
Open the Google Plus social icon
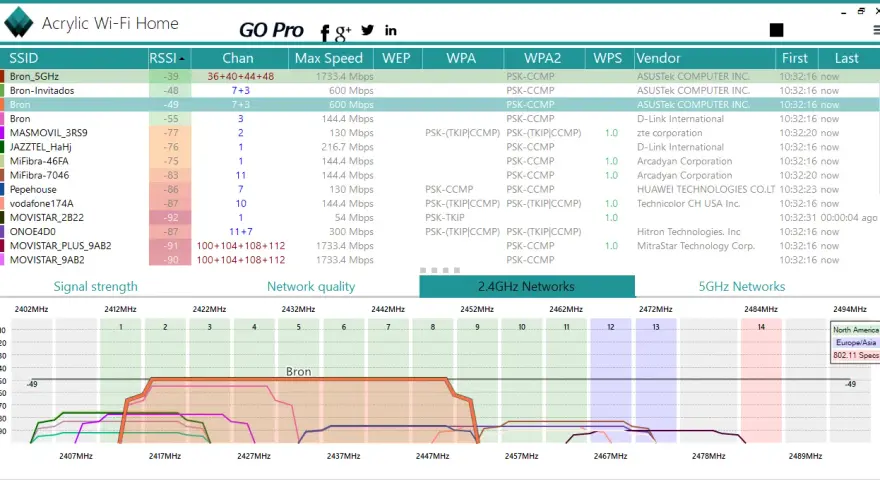tap(343, 33)
